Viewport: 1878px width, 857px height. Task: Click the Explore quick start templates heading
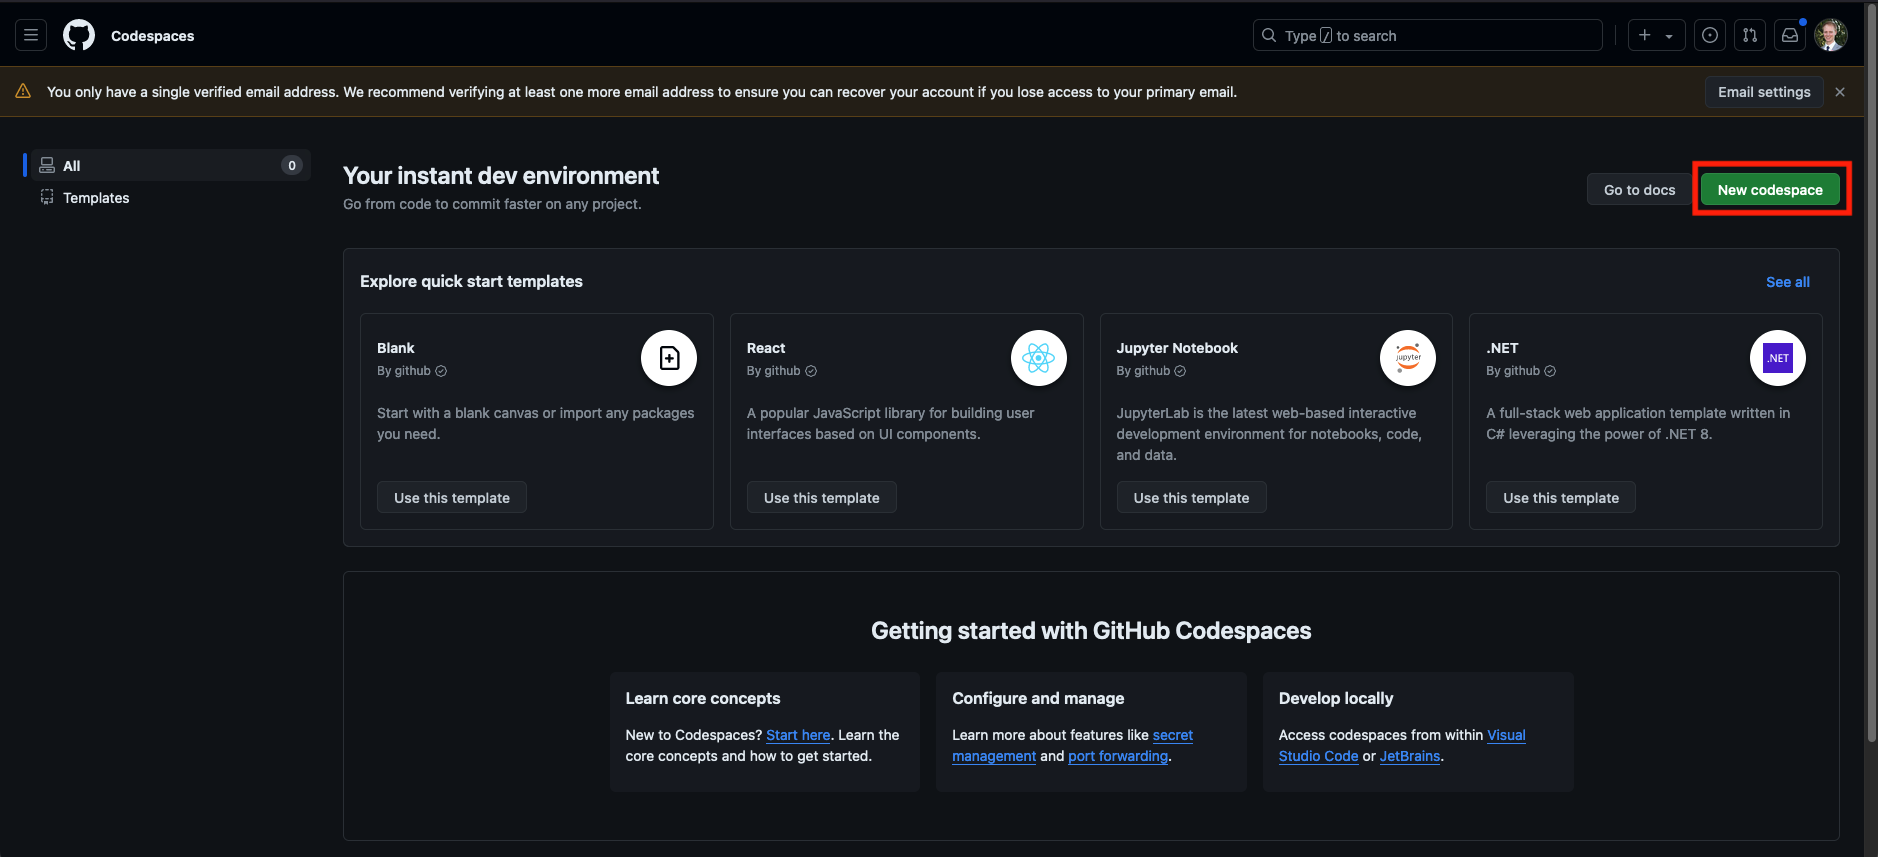tap(471, 282)
